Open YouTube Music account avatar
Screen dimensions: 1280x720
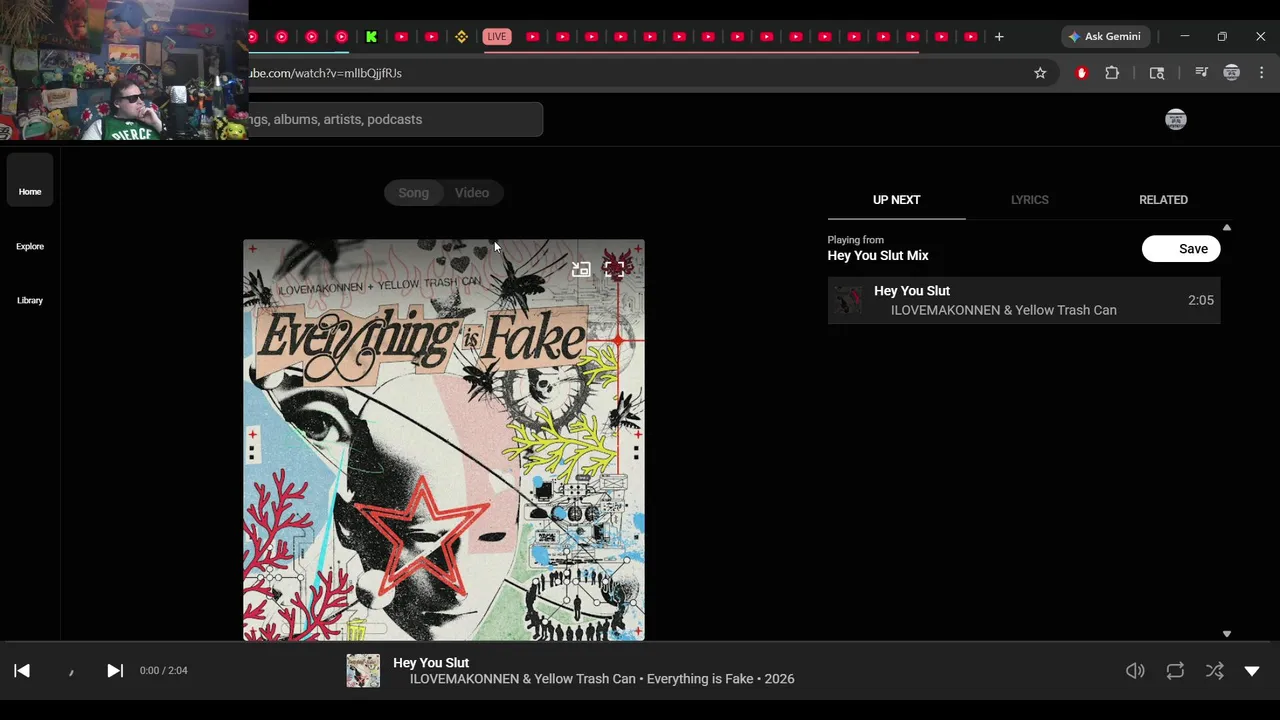pyautogui.click(x=1176, y=120)
